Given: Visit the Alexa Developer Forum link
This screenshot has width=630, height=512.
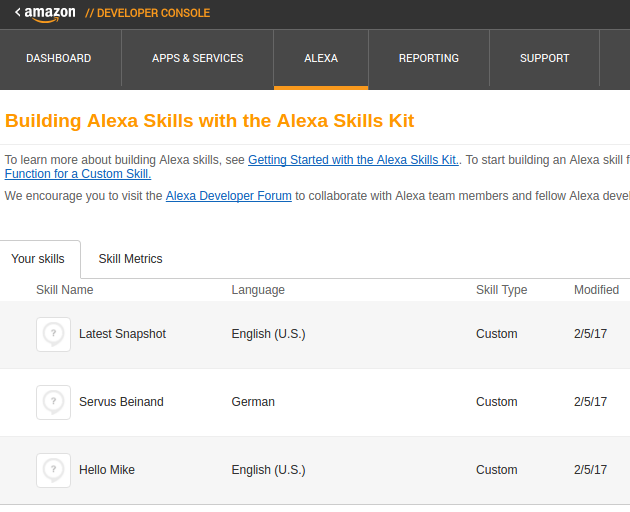Looking at the screenshot, I should (x=229, y=196).
